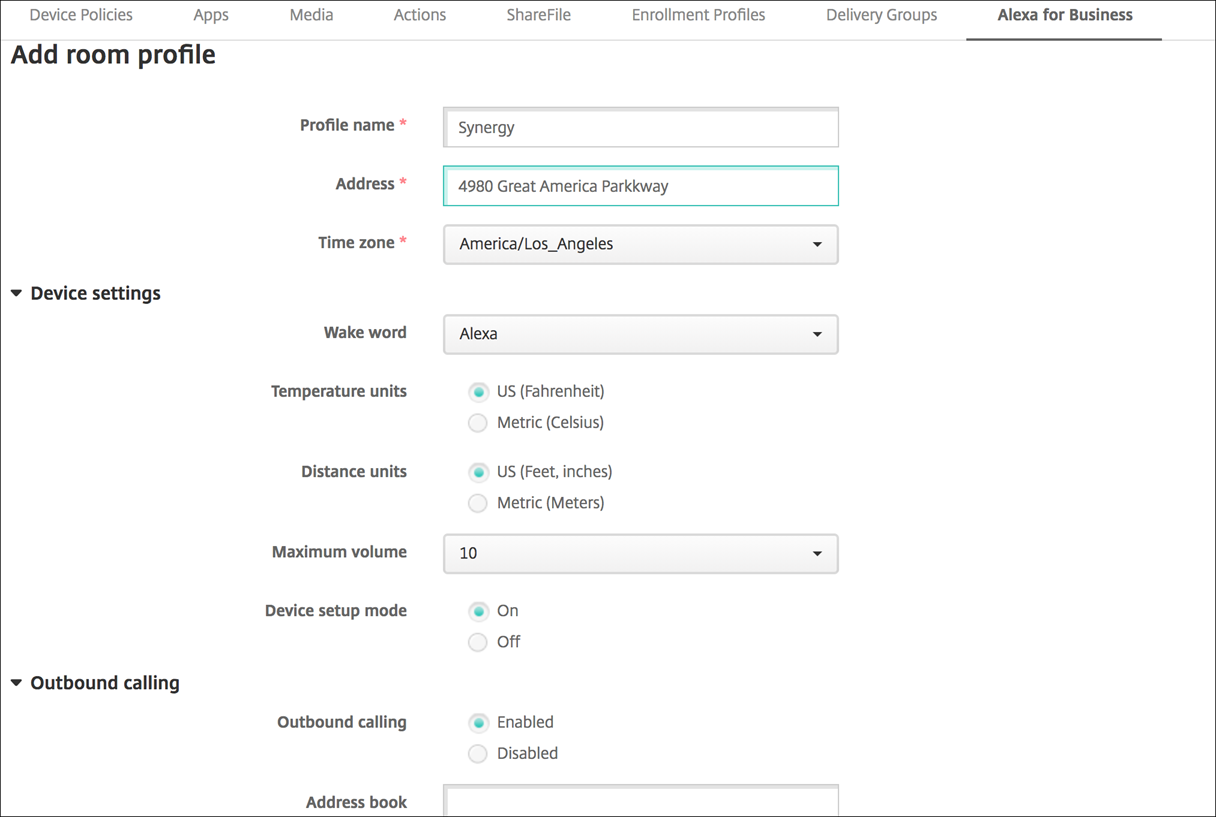Expand the Maximum volume dropdown
1216x818 pixels.
pos(640,553)
